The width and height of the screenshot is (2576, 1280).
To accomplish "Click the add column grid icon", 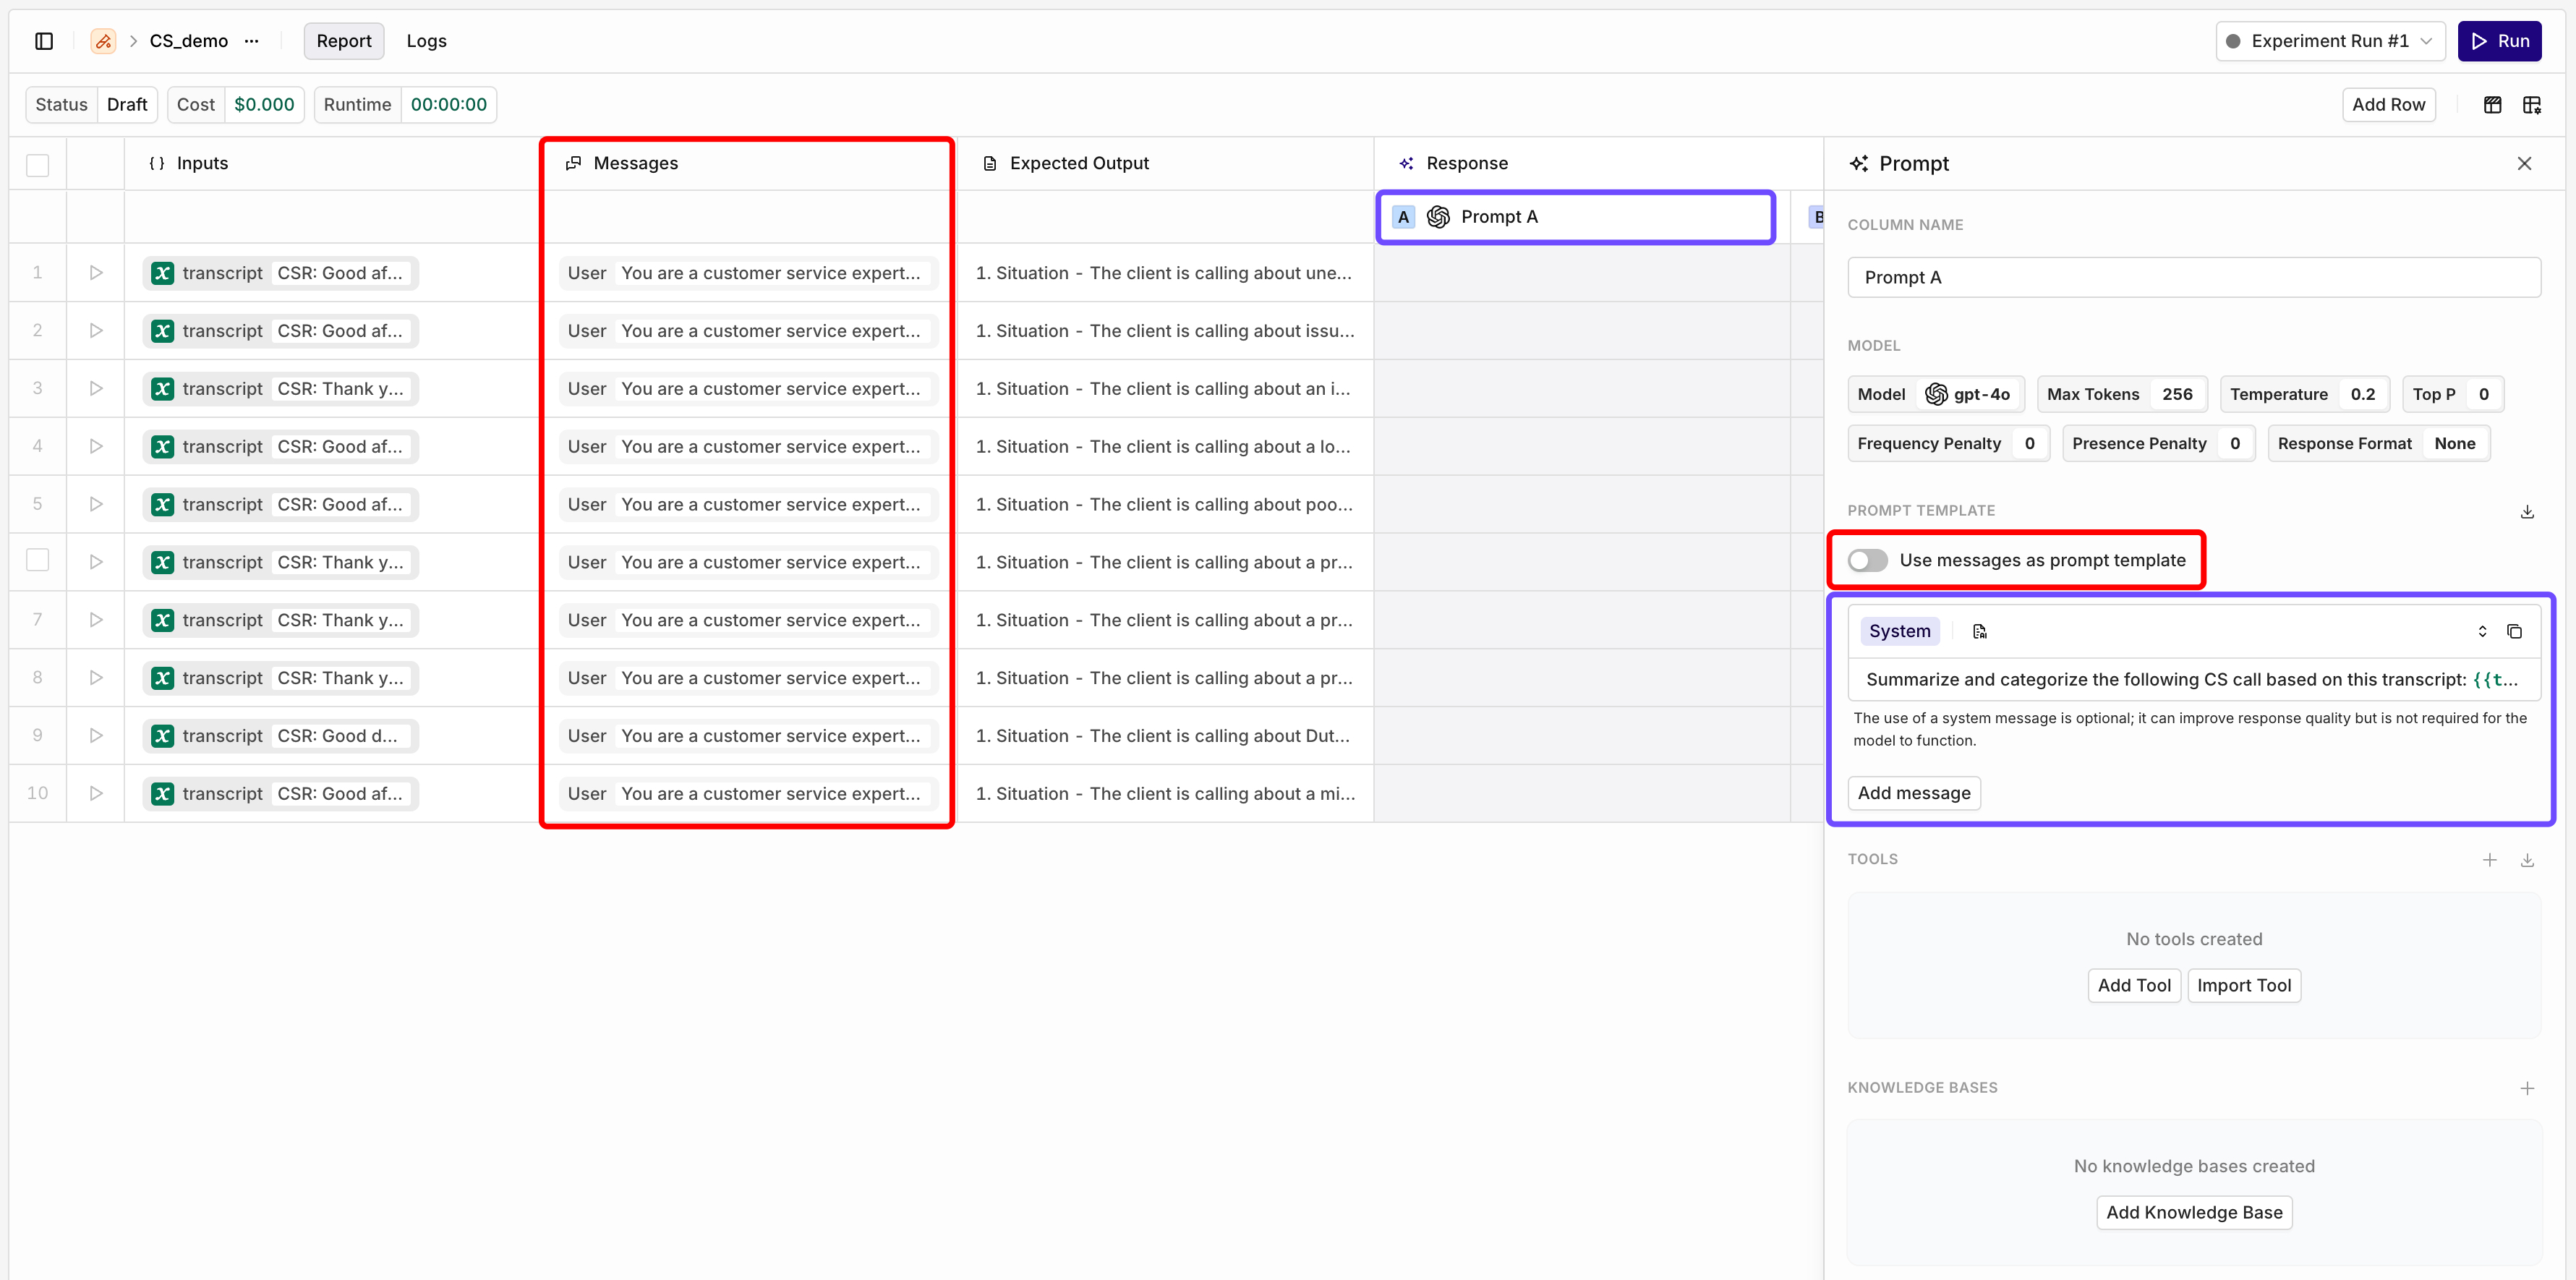I will pyautogui.click(x=2532, y=105).
